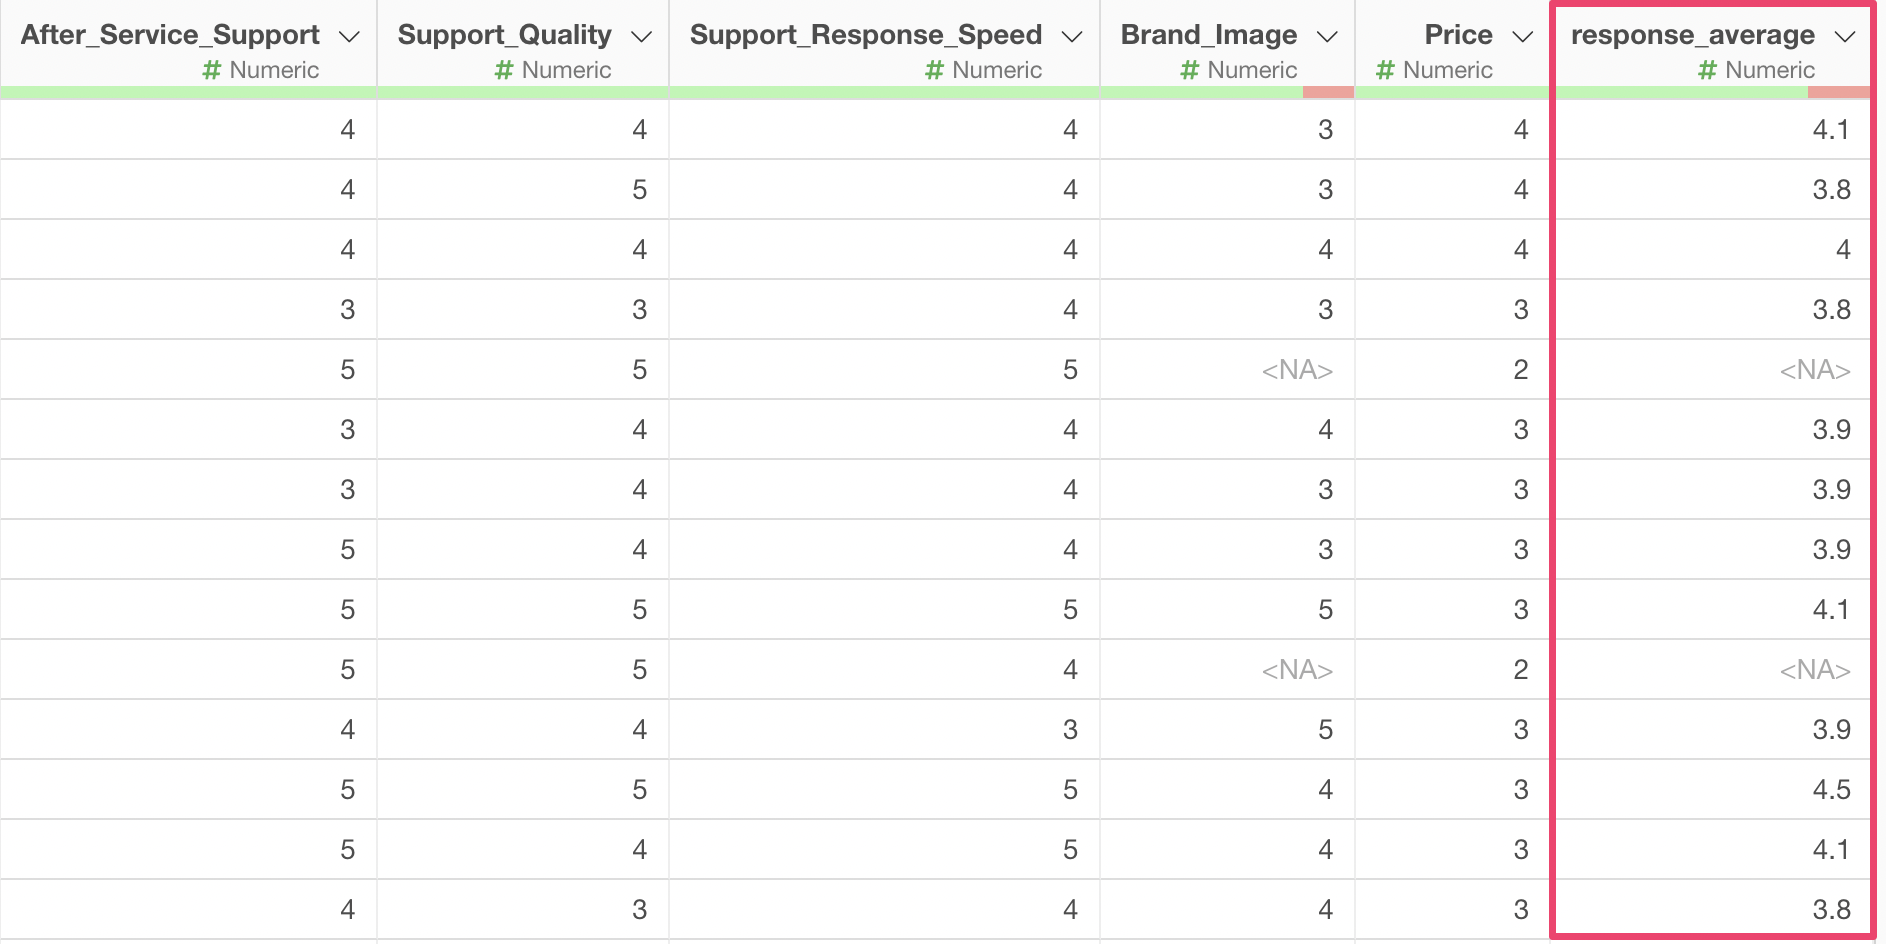Screen dimensions: 1886x944
Task: Expand the Price column menu chevron
Action: pos(1523,37)
